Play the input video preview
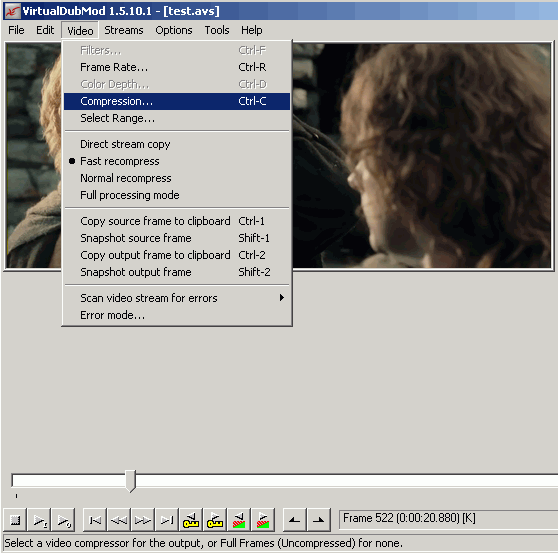This screenshot has width=558, height=553. tap(39, 520)
